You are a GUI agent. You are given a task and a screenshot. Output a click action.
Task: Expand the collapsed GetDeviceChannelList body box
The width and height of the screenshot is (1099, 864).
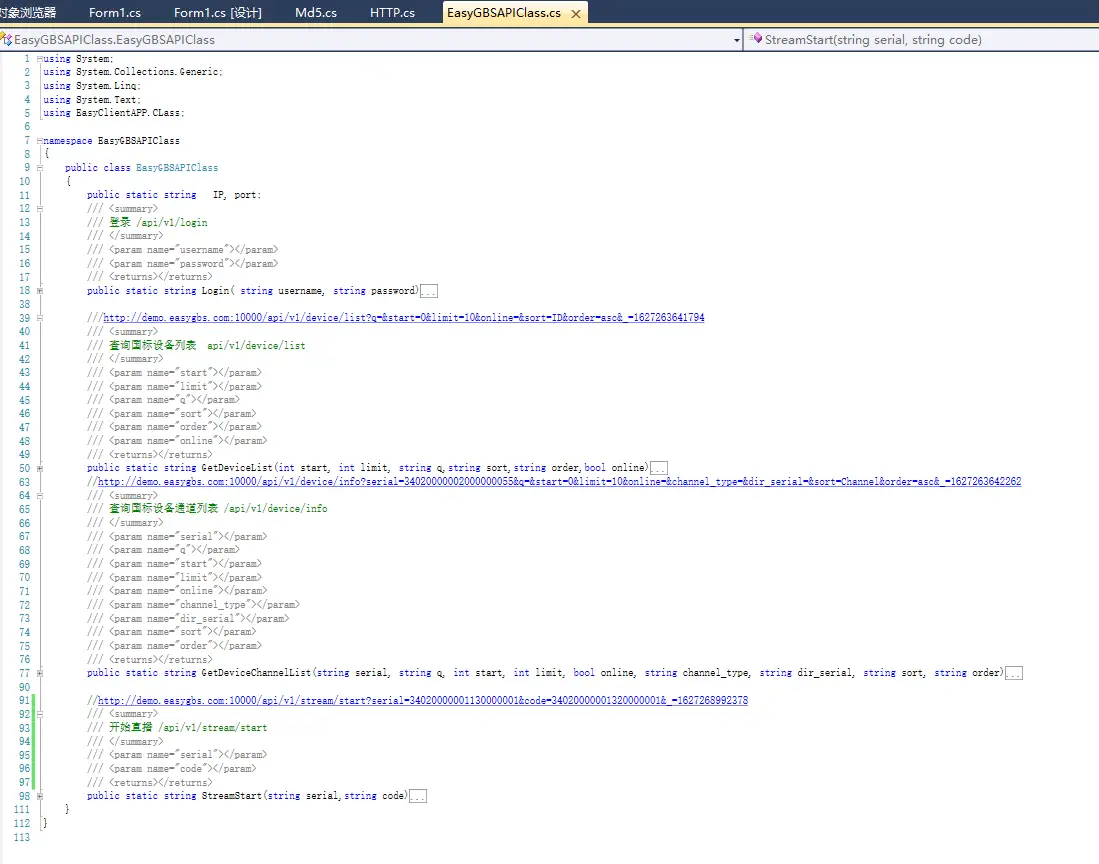[x=1013, y=674]
